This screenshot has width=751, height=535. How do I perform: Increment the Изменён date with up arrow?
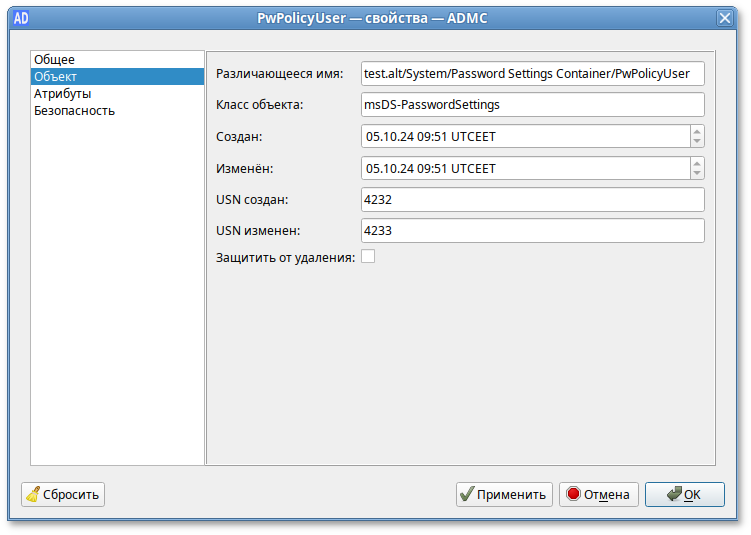coord(696,162)
